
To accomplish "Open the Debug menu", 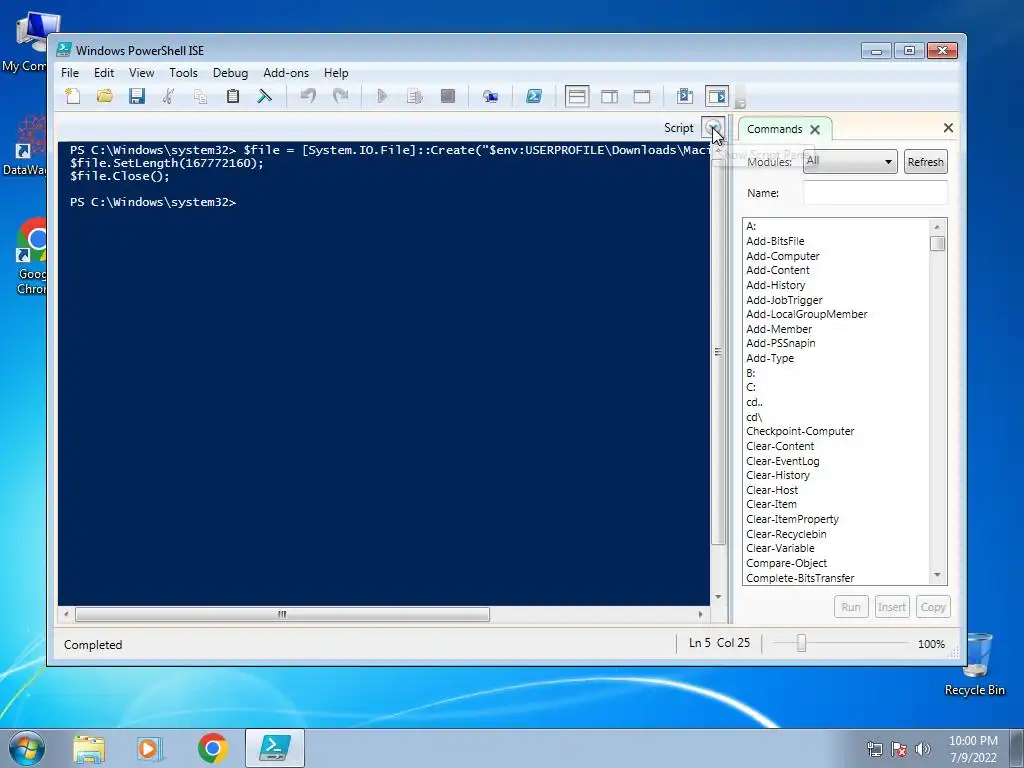I will click(x=231, y=72).
